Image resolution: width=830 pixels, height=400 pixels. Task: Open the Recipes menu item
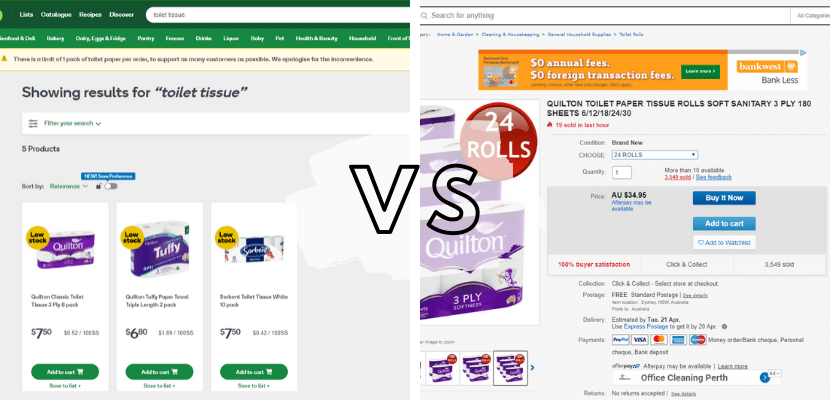pos(91,15)
